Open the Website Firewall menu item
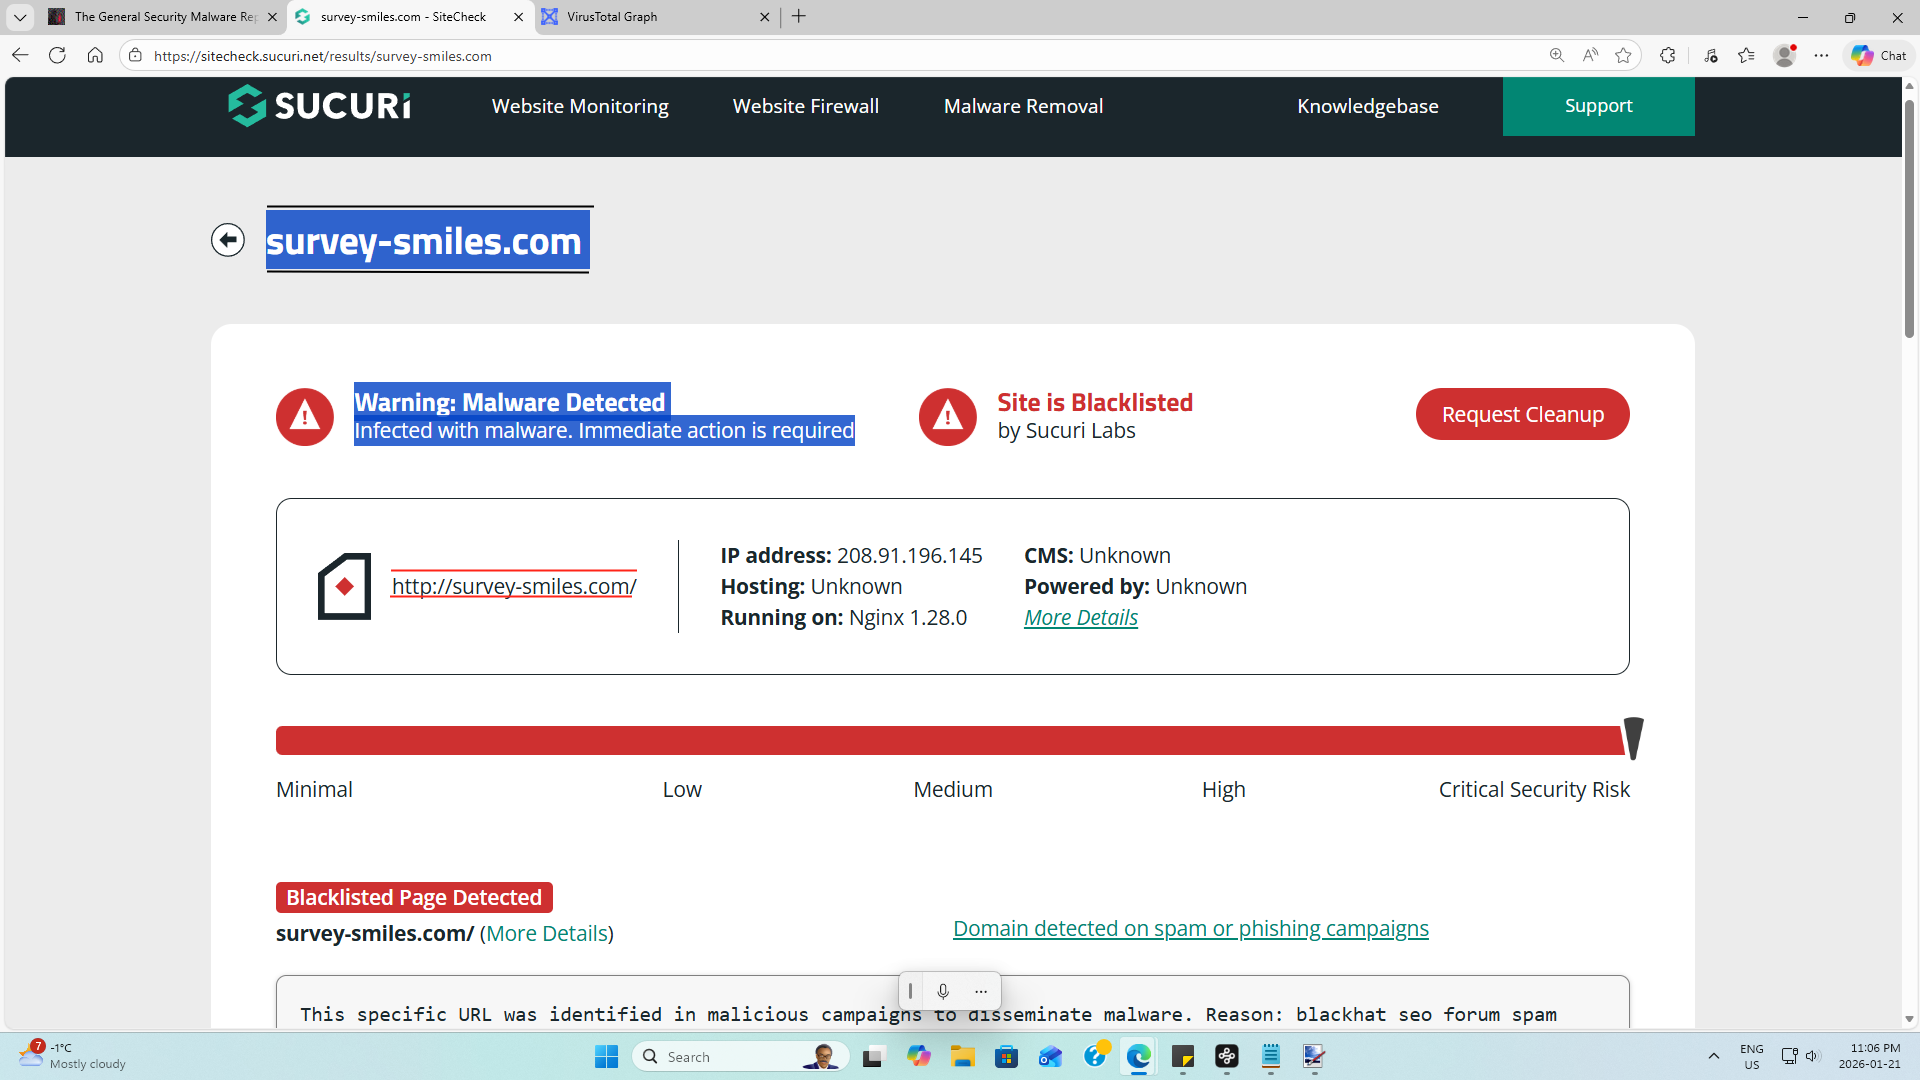 click(x=805, y=106)
